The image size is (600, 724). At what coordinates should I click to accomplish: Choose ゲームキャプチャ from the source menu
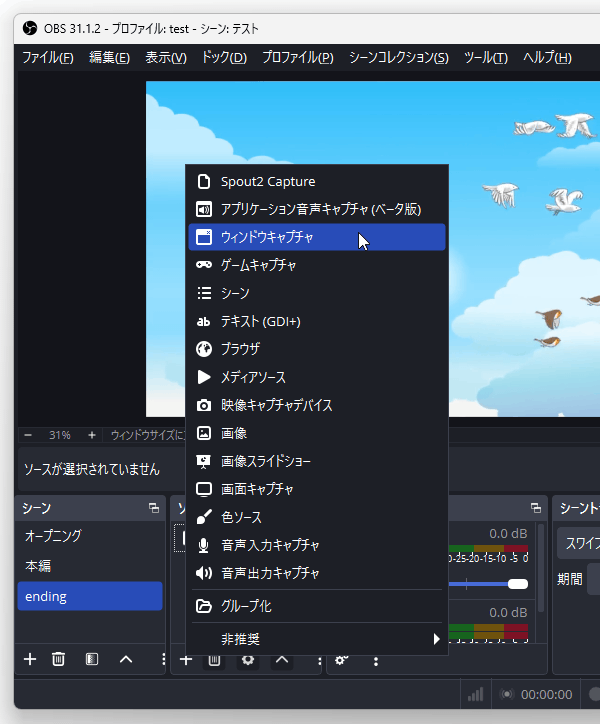(x=258, y=265)
